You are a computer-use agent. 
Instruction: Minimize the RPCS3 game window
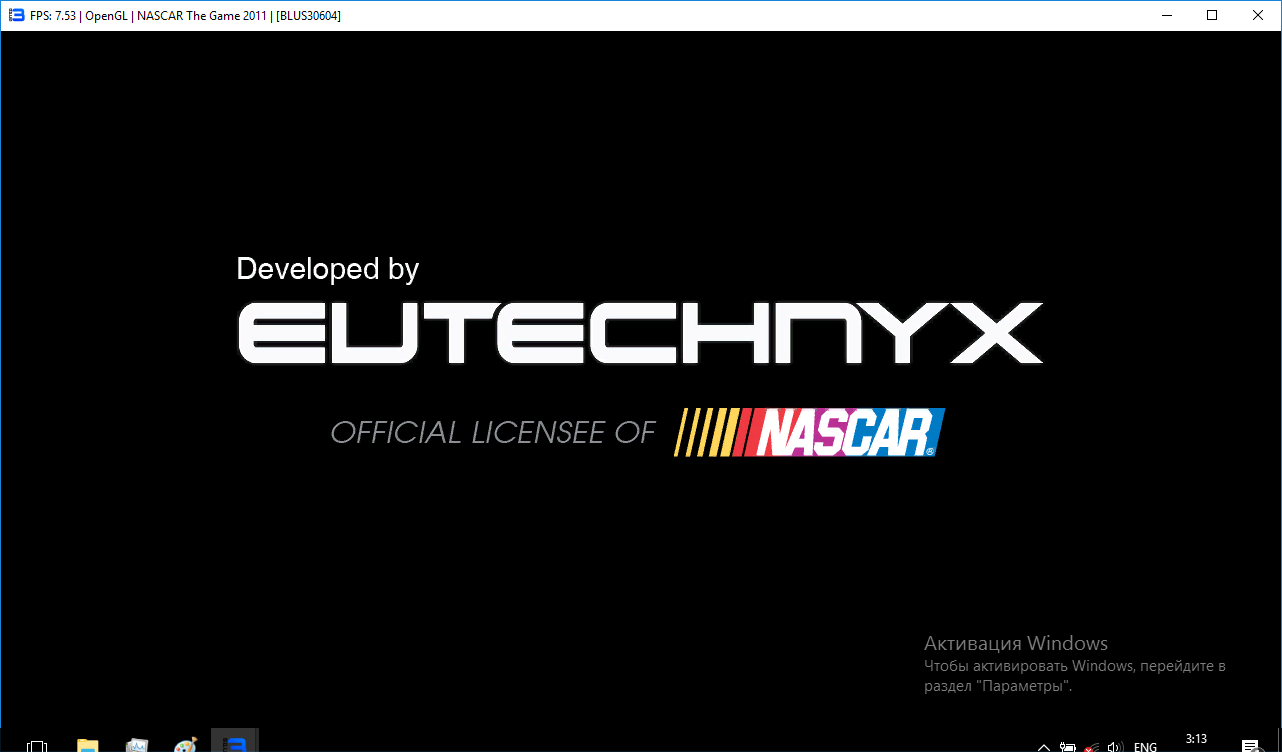pos(1166,15)
